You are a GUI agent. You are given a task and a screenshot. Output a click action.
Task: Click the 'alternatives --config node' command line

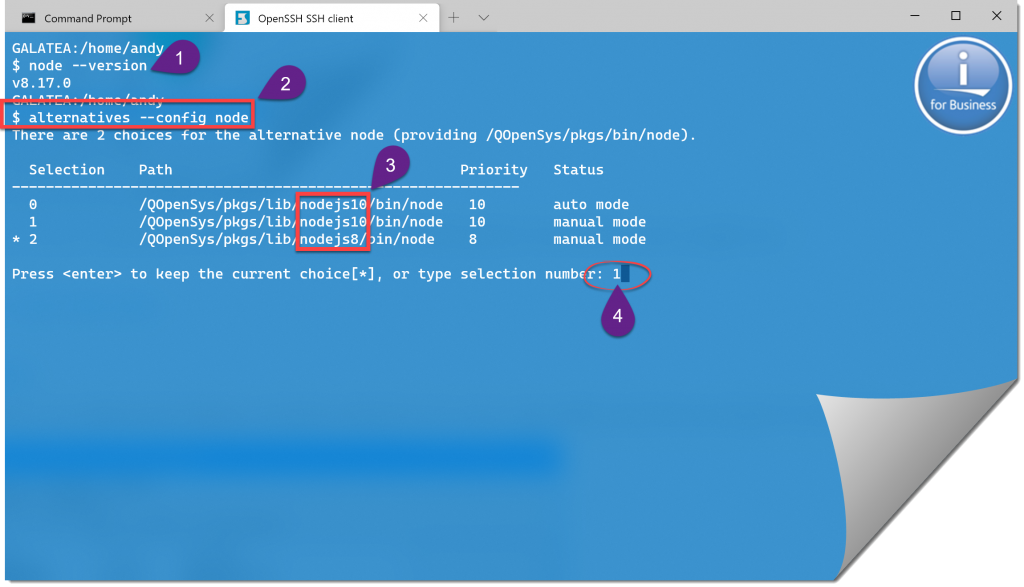tap(130, 117)
